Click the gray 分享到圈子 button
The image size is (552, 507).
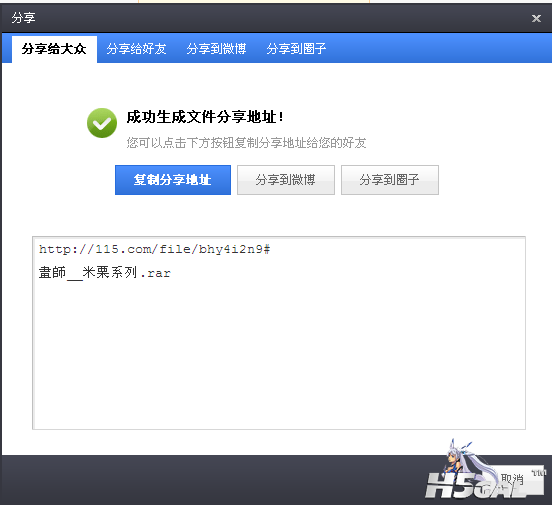click(390, 180)
